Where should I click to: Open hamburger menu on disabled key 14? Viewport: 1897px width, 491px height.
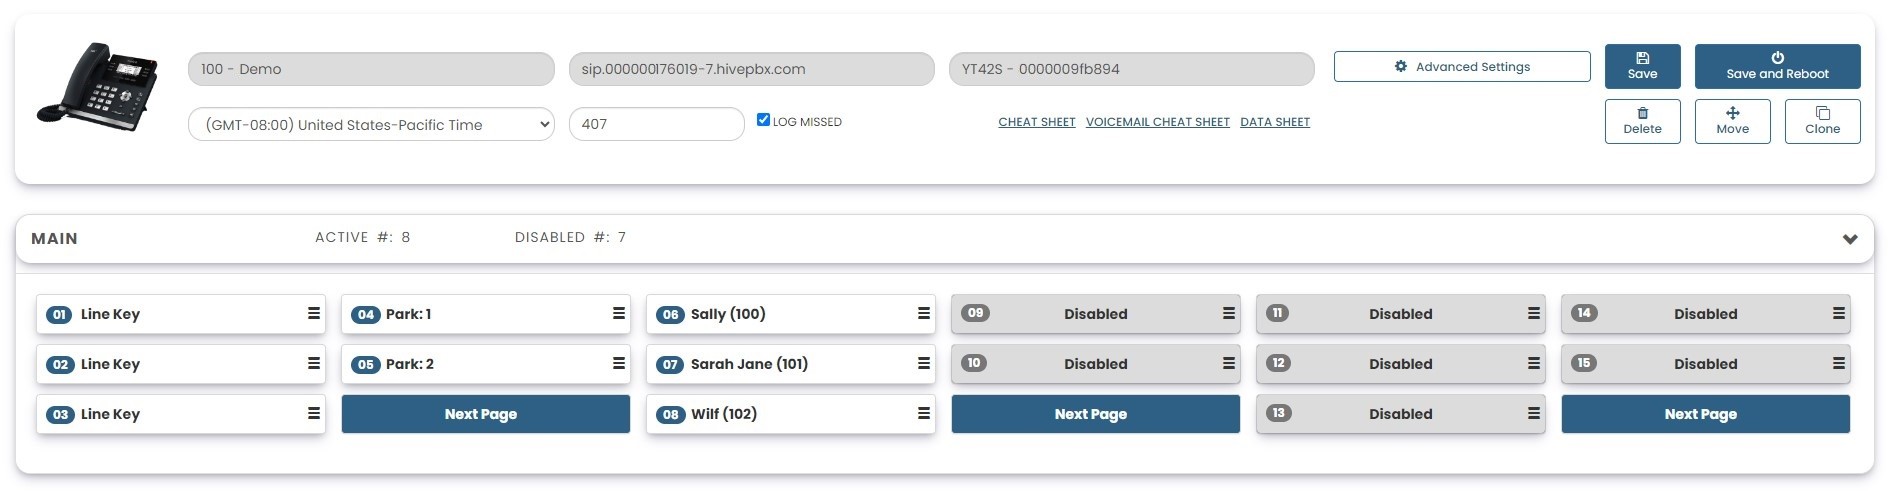1839,313
